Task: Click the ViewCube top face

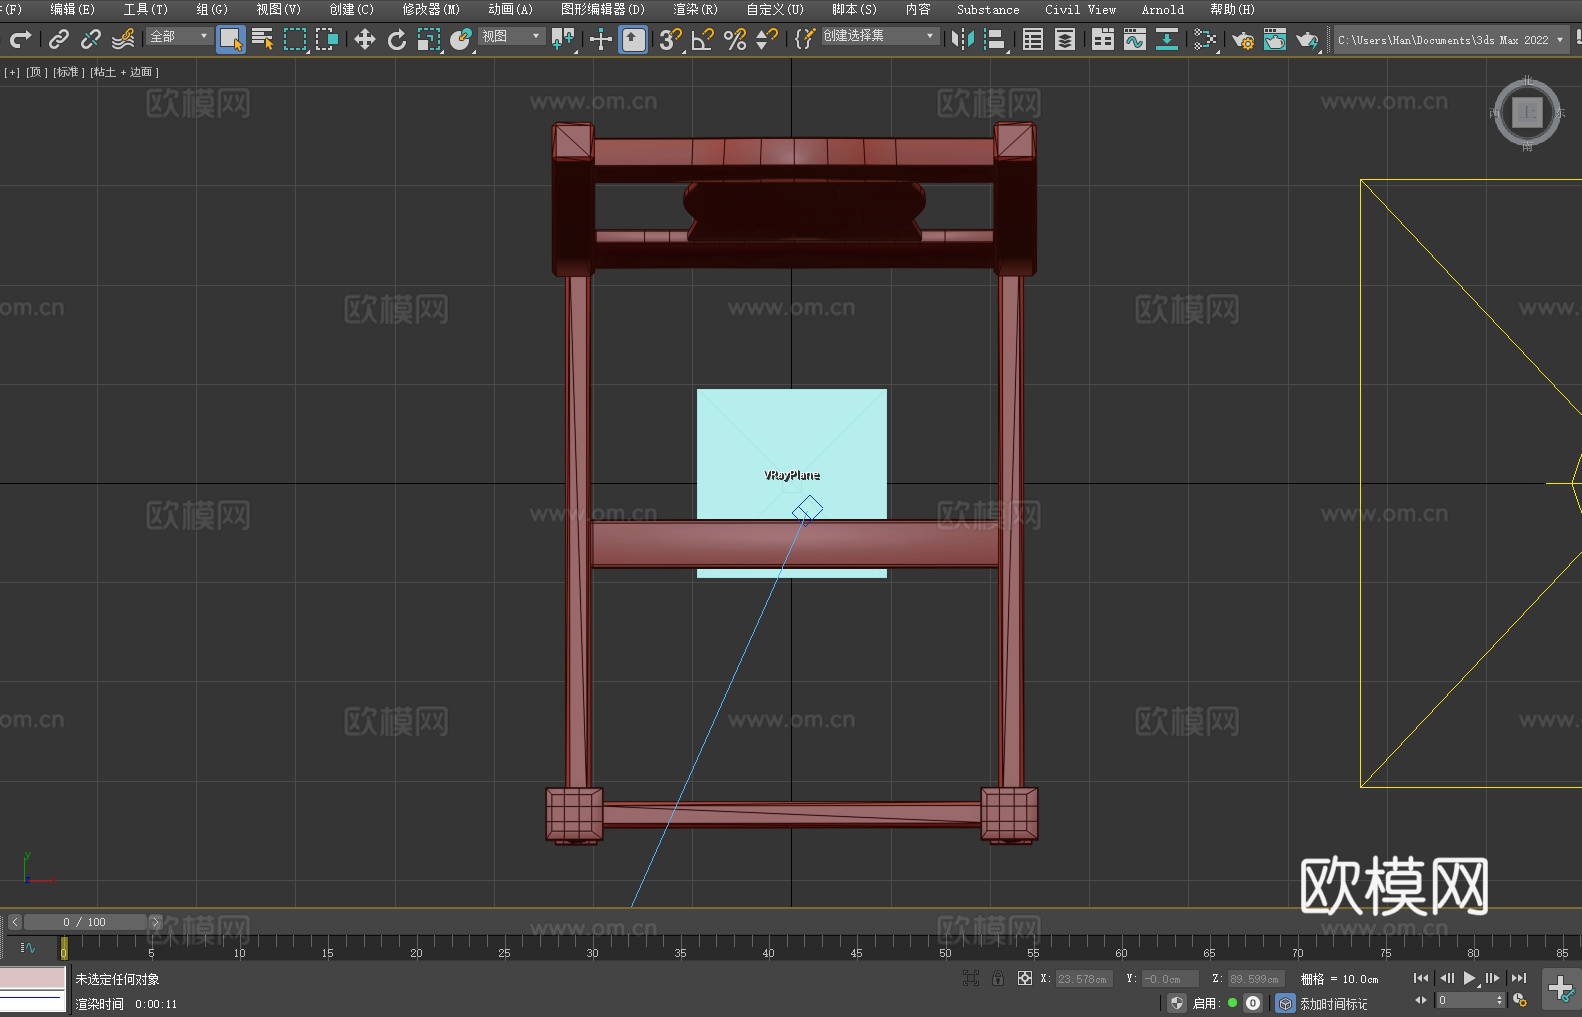Action: (1527, 112)
